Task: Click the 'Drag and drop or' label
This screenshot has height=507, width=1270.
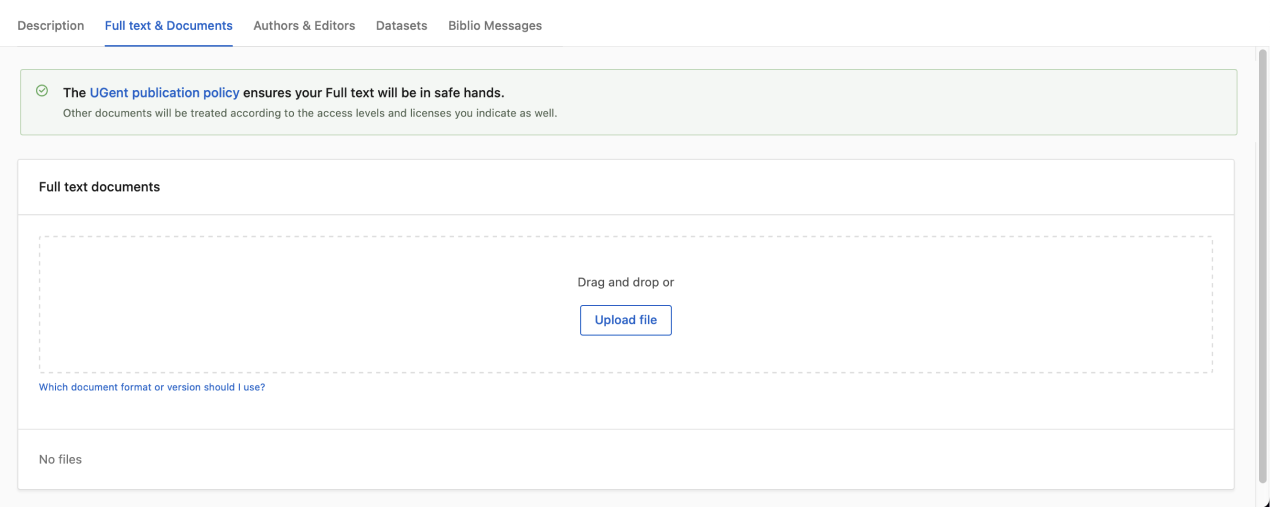Action: pos(626,282)
